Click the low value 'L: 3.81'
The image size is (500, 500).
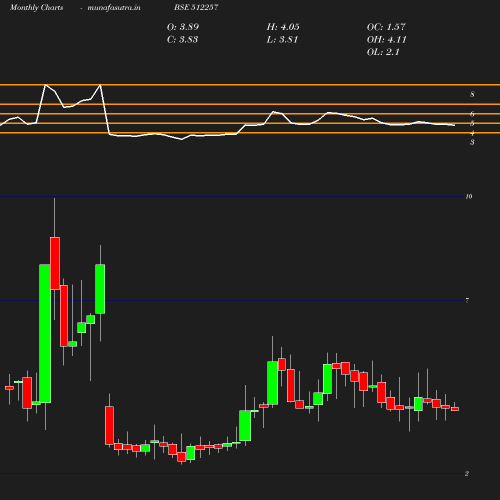tap(282, 40)
